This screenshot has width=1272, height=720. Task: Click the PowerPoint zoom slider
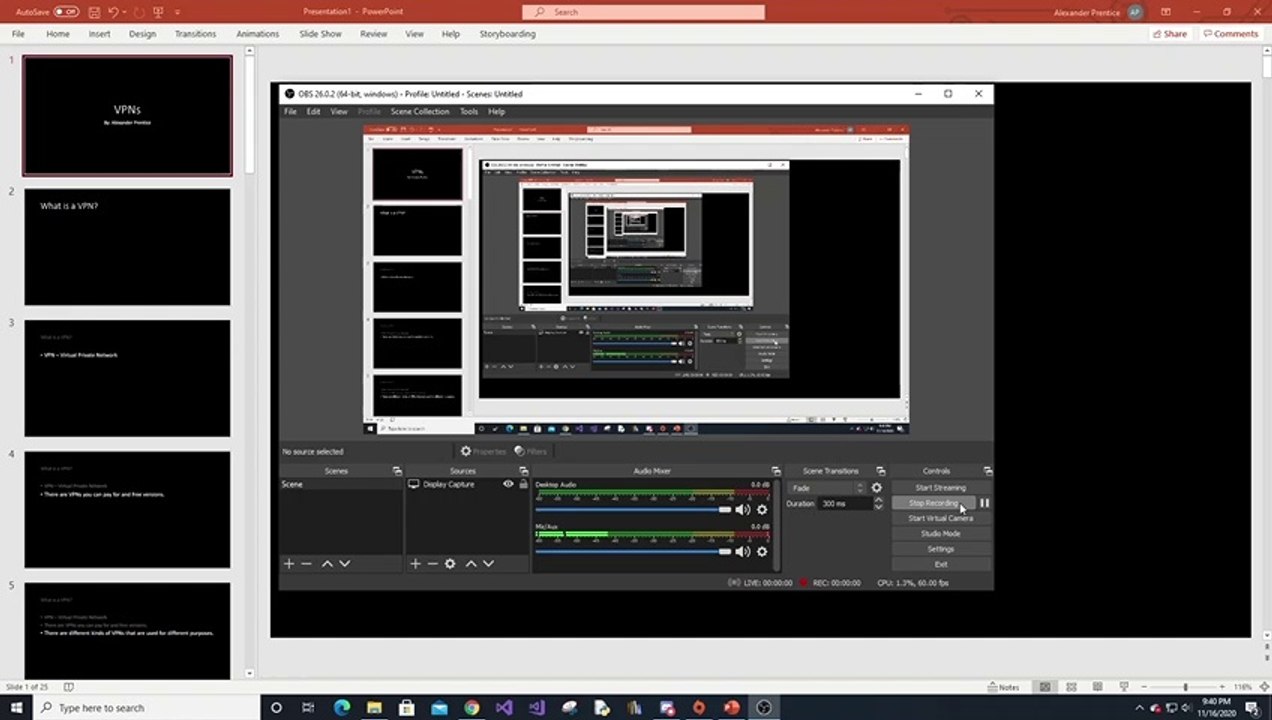(x=1184, y=687)
